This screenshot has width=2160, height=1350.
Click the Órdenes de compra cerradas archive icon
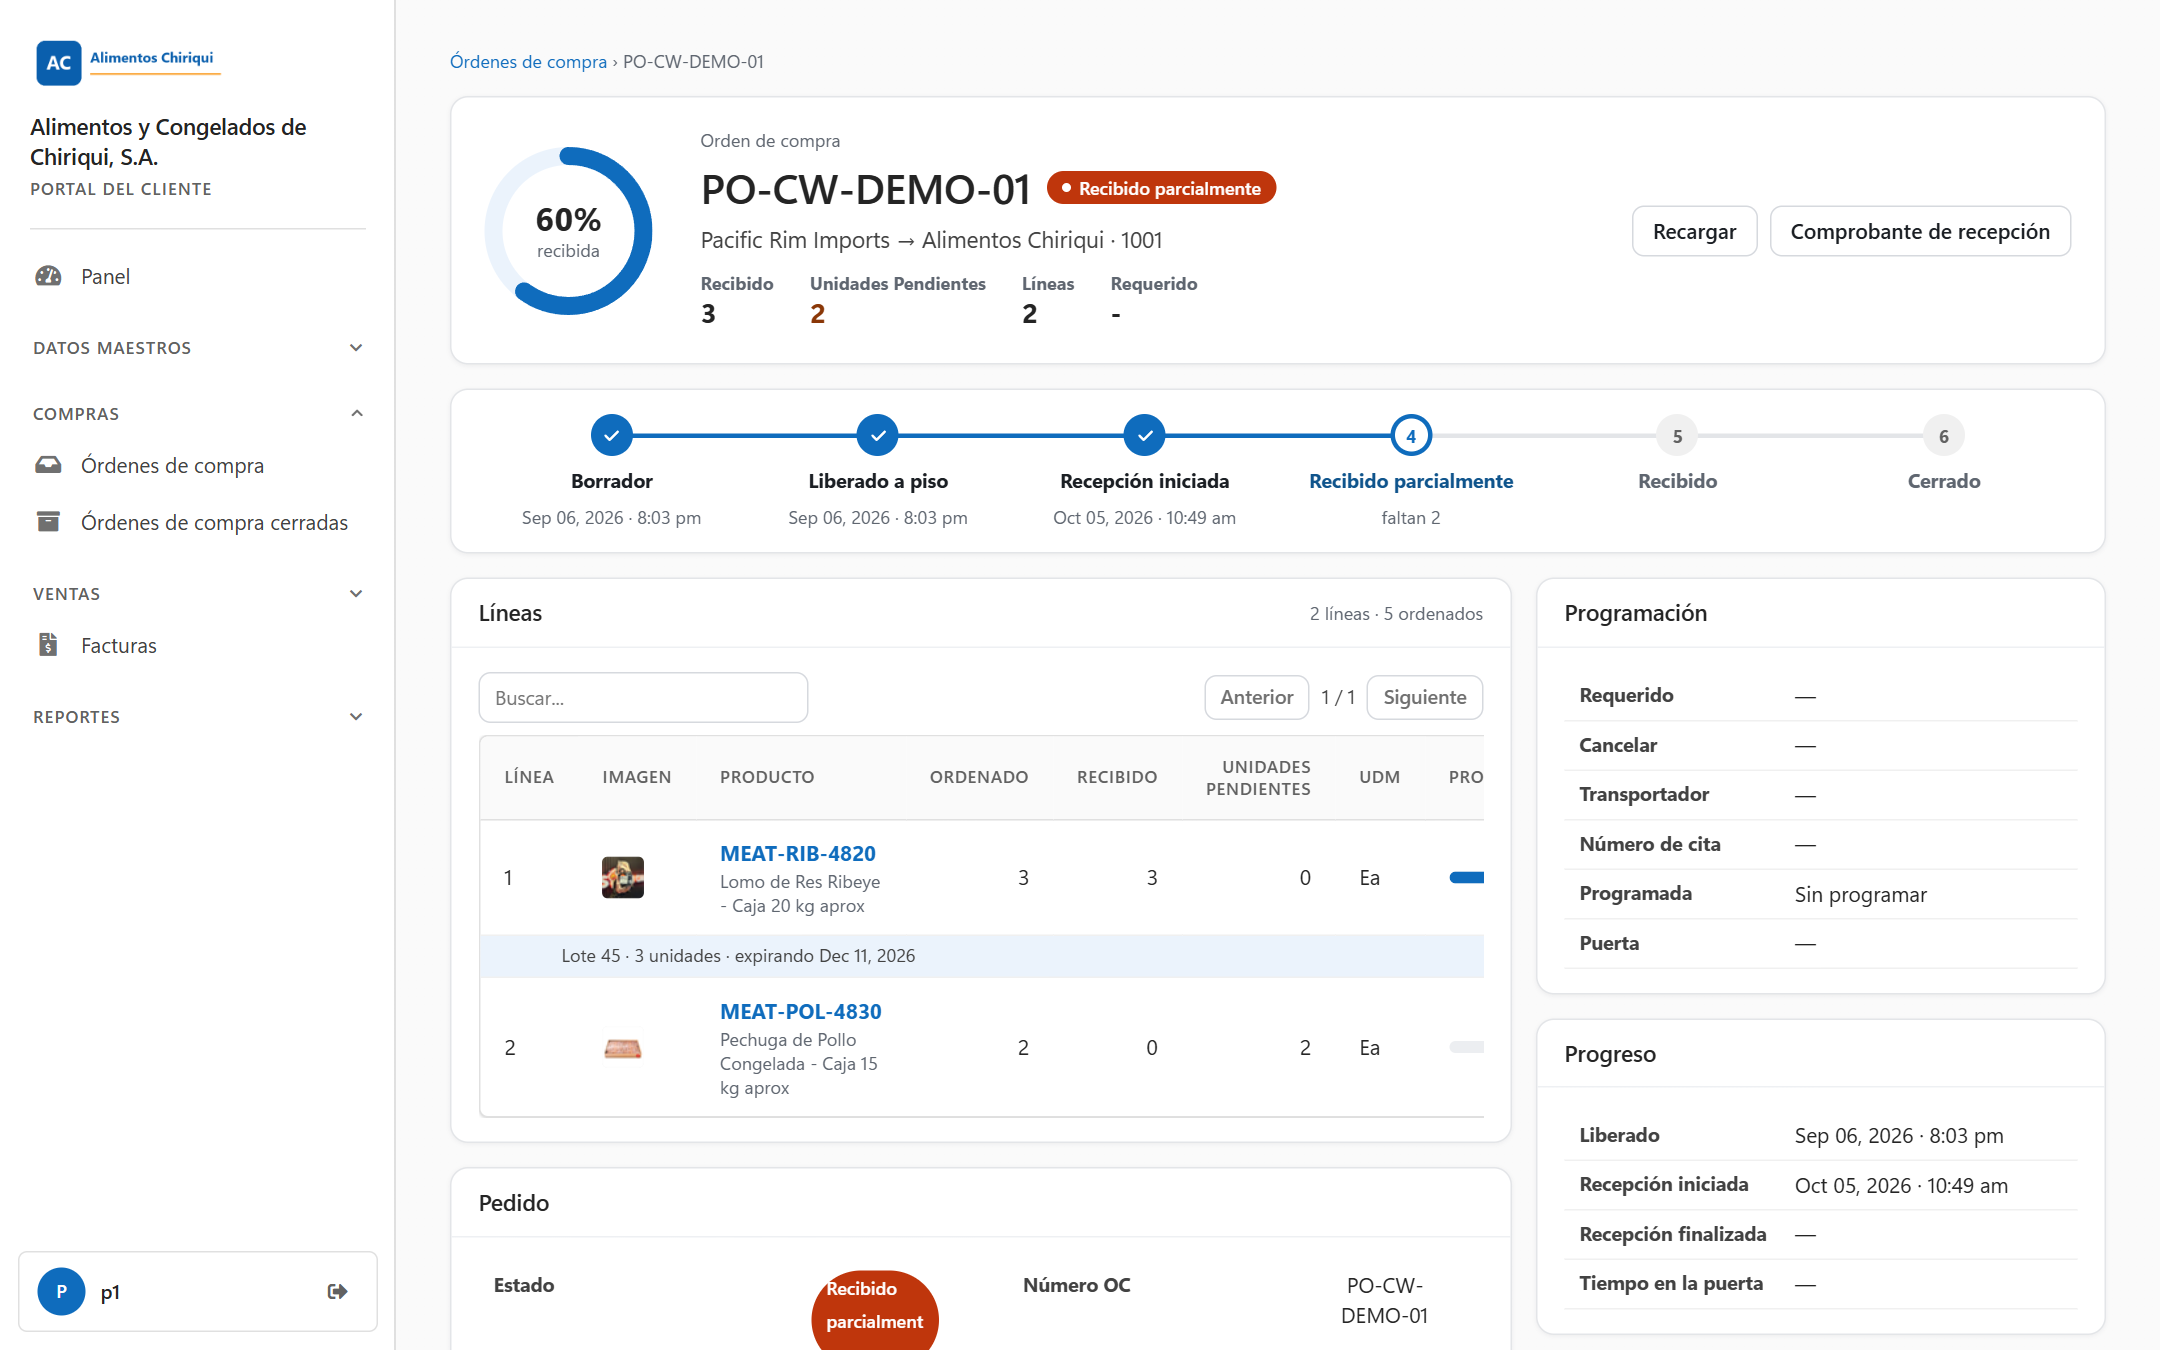pos(48,522)
